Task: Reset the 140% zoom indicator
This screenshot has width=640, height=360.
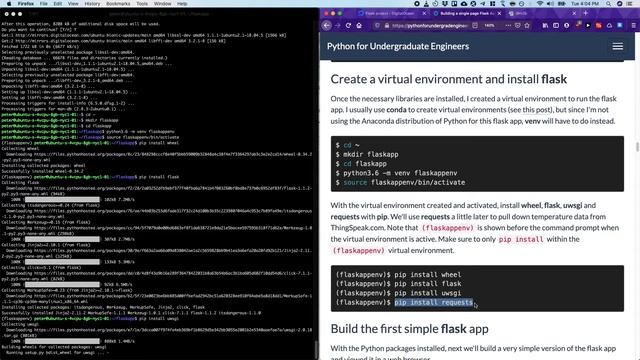Action: coord(489,25)
